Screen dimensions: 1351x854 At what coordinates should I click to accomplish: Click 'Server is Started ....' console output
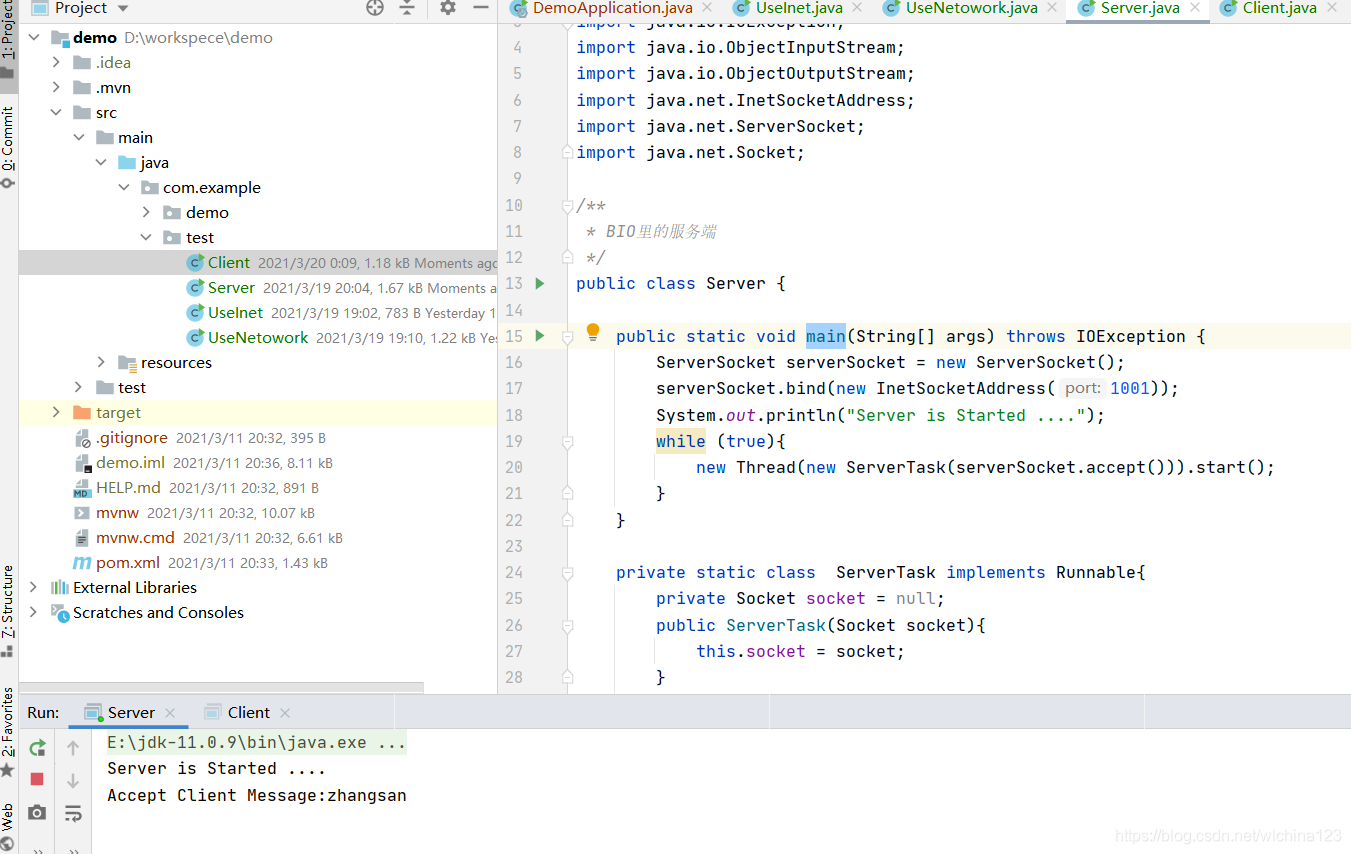pos(217,769)
